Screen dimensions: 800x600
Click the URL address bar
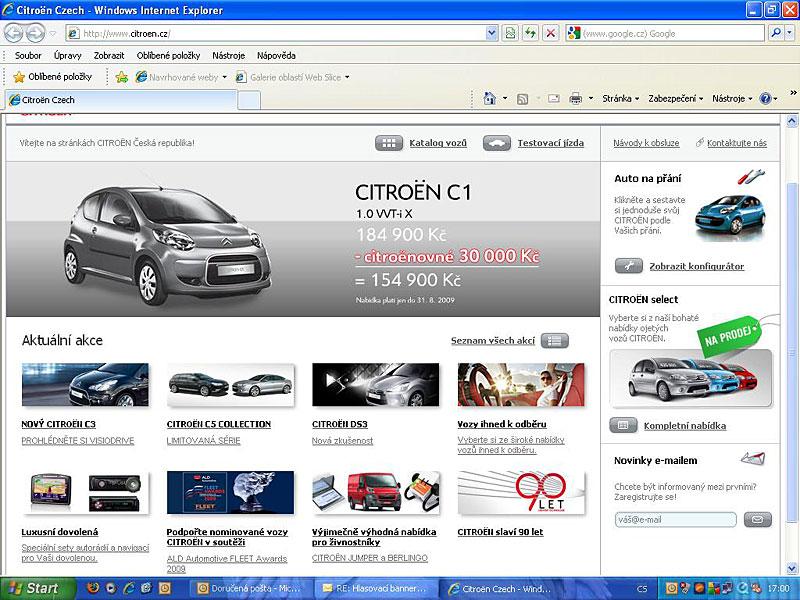pos(276,34)
